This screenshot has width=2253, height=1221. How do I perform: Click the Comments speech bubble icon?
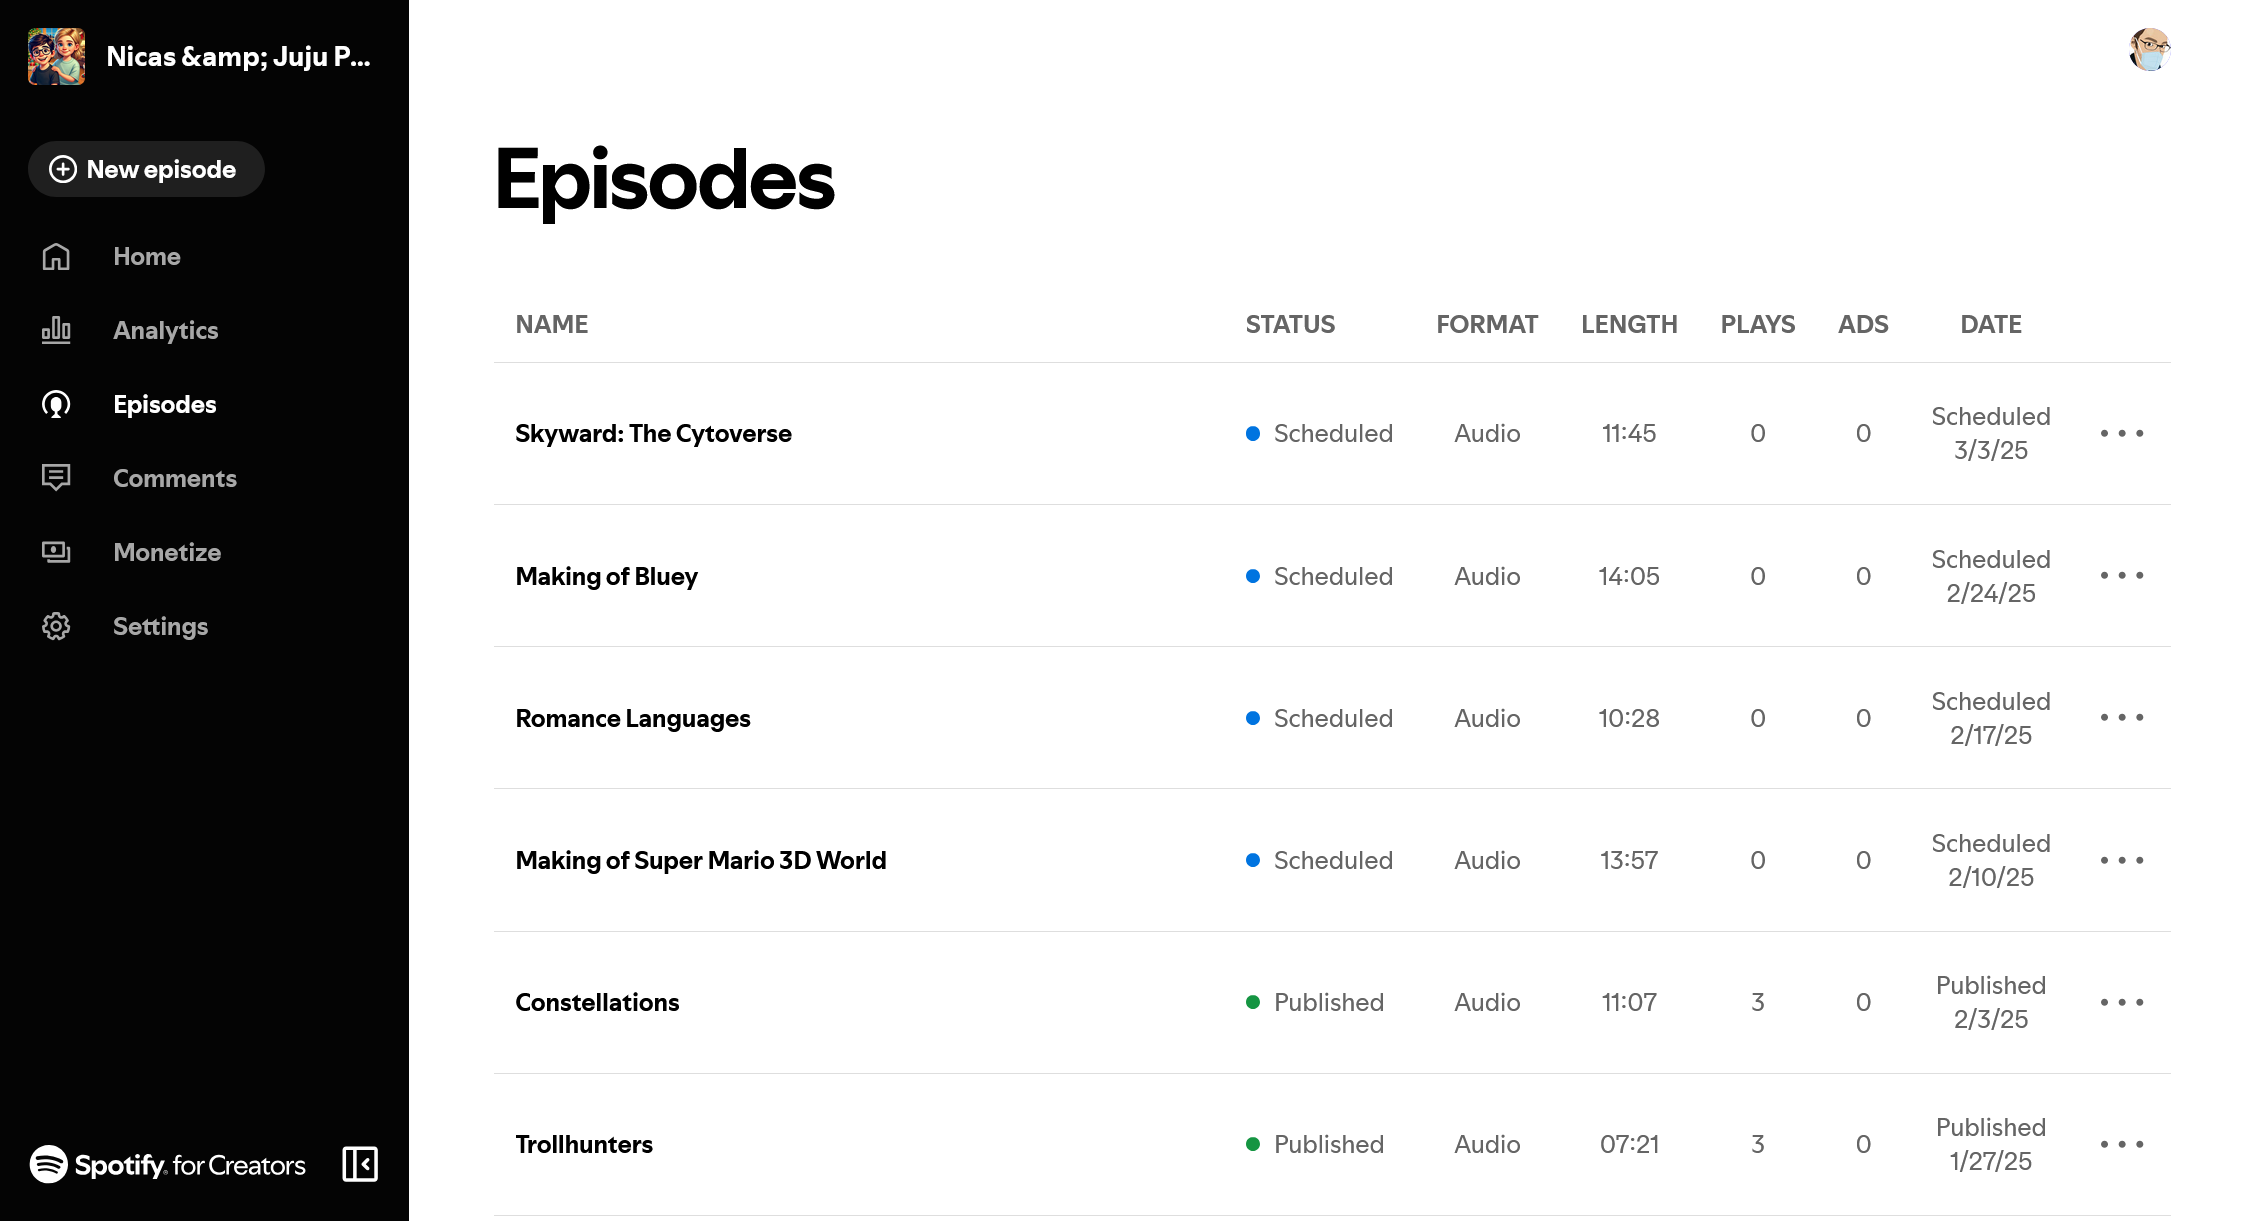[x=56, y=478]
